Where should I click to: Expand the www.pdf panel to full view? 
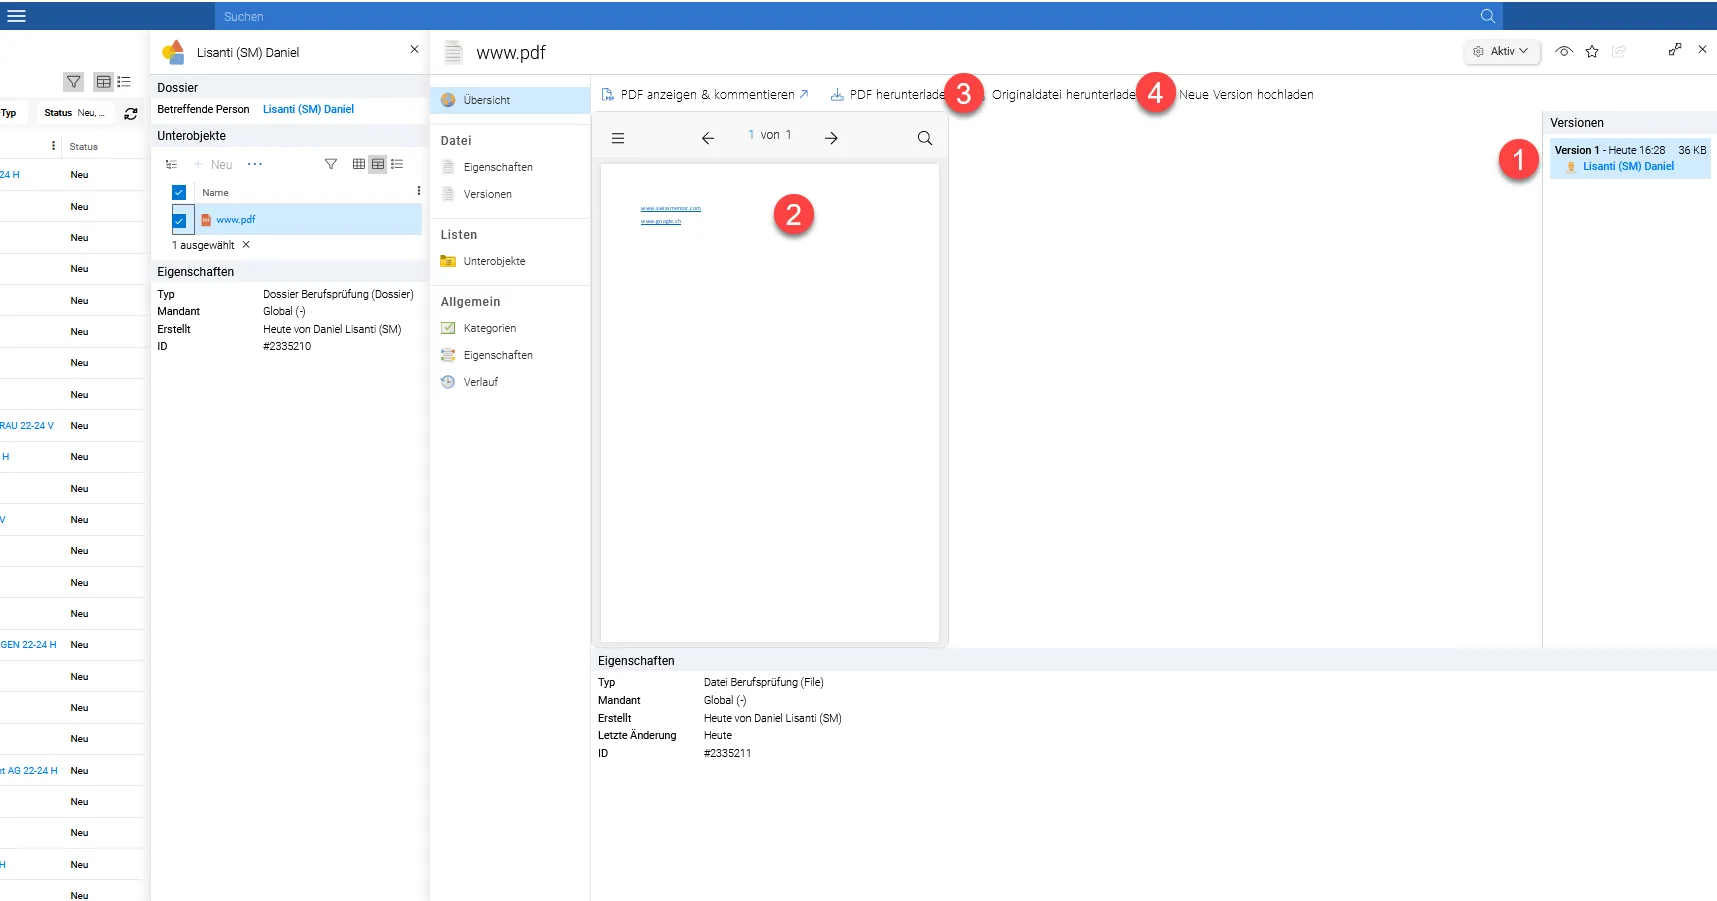(x=1675, y=49)
